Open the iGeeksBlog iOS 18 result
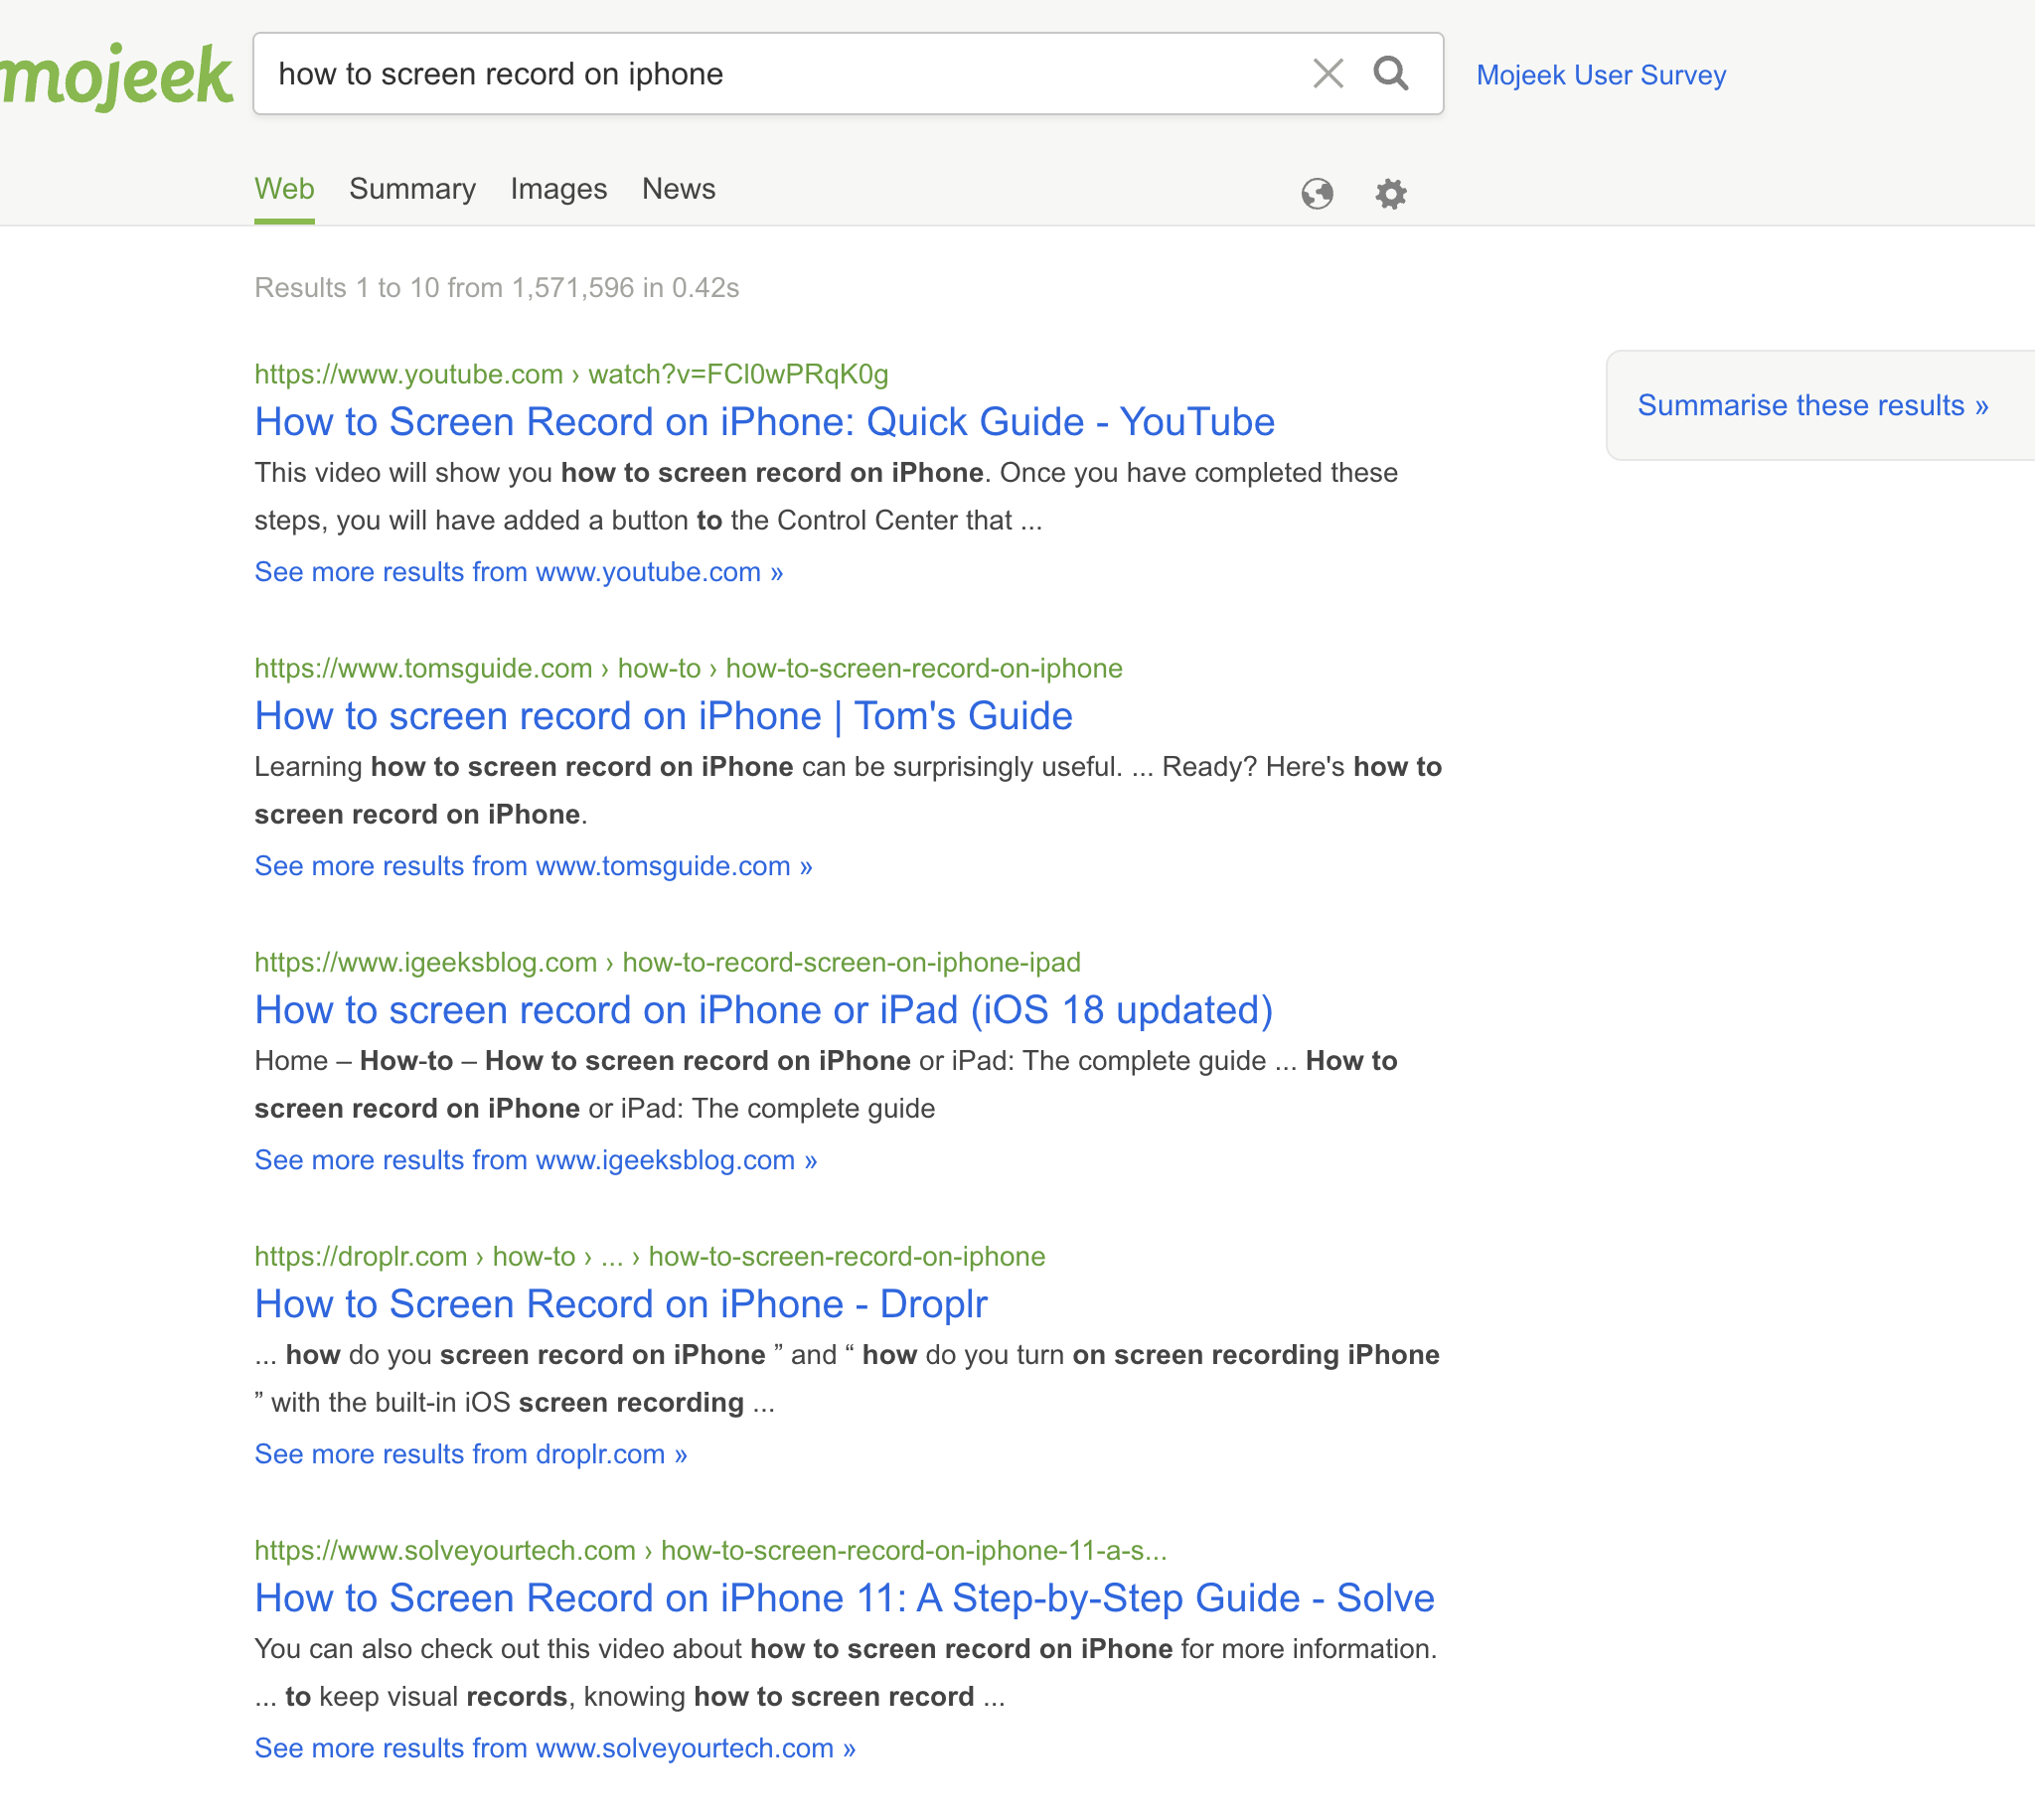Image resolution: width=2035 pixels, height=1820 pixels. 763,1010
